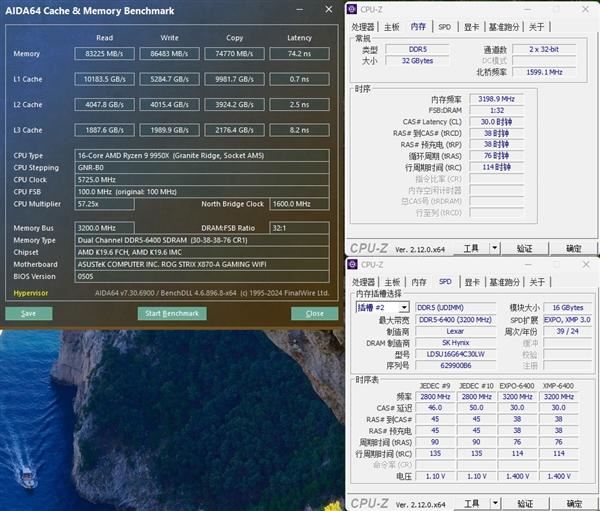
Task: Click the Close button at the bottom of AIDA64
Action: 315,313
